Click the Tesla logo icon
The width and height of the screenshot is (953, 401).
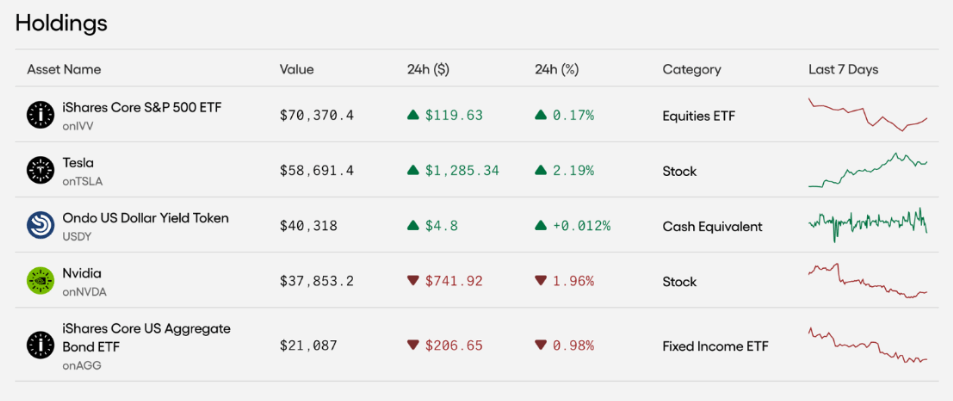tap(40, 171)
